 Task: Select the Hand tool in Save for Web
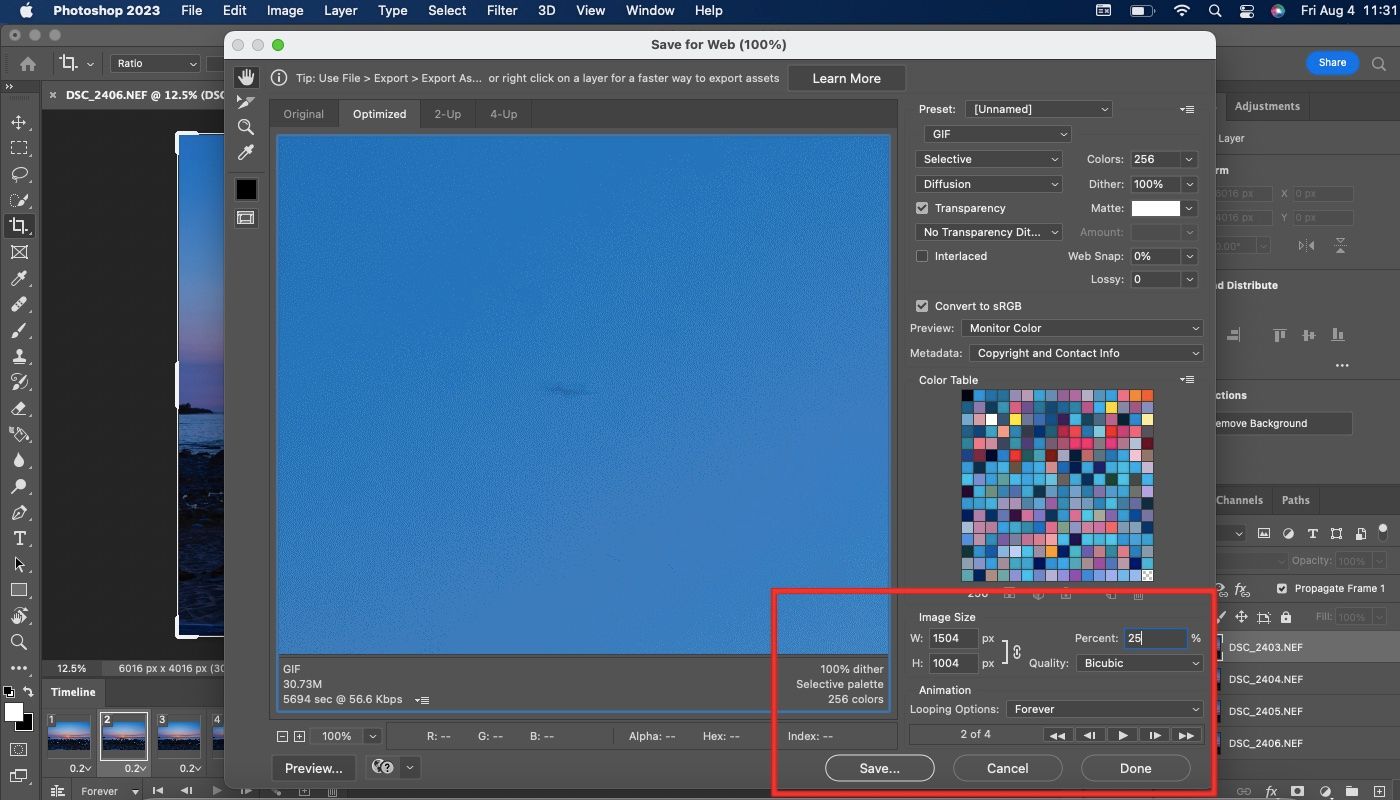pyautogui.click(x=246, y=78)
